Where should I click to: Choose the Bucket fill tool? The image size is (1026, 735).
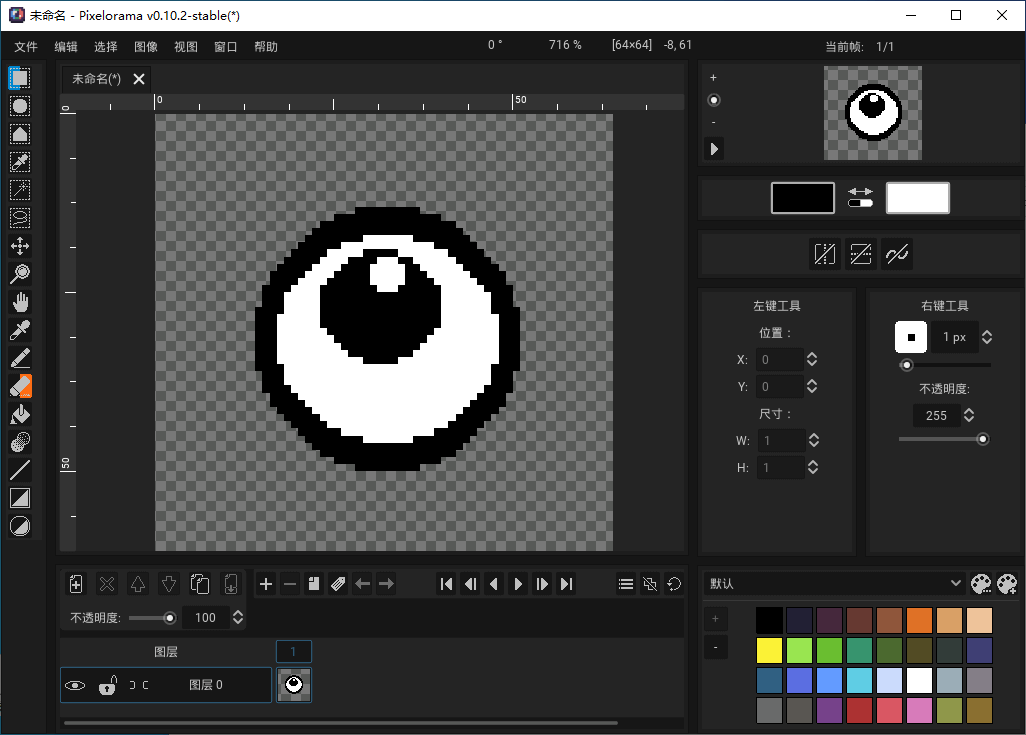[18, 413]
